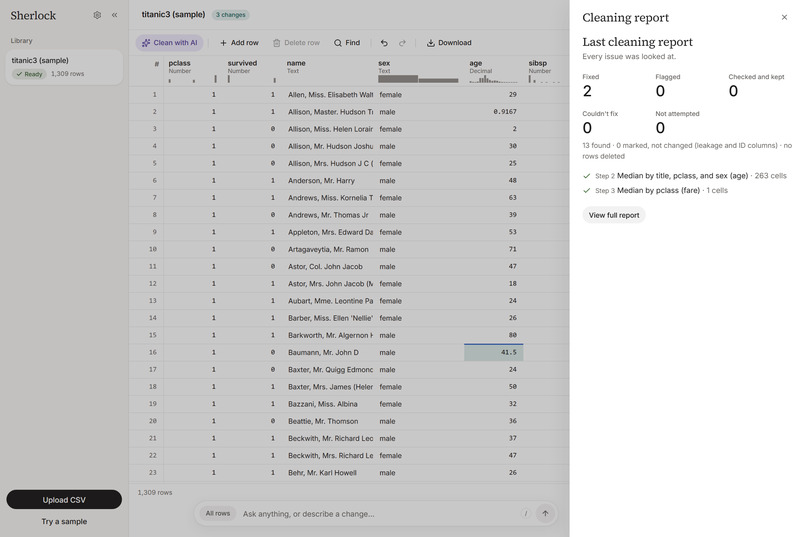Click Step 2 median age item
Viewport: 806px width, 537px height.
click(685, 176)
